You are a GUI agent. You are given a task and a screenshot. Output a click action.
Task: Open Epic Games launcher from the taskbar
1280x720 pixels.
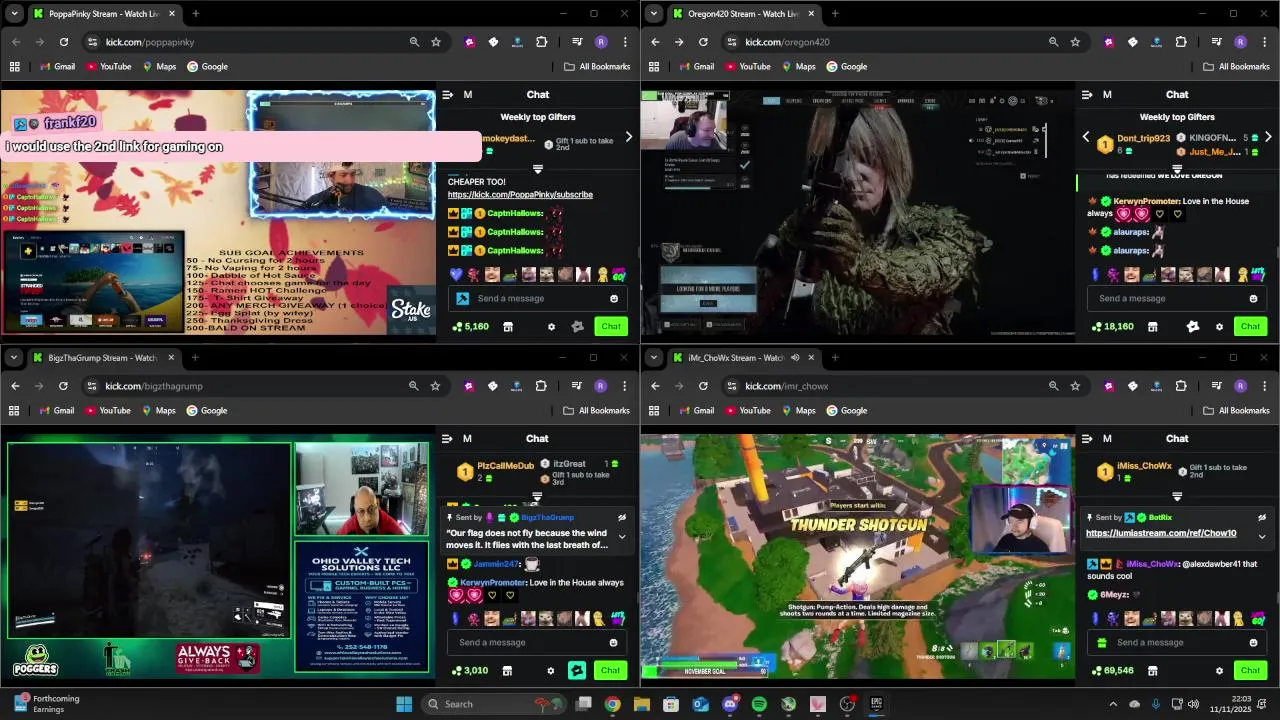(x=877, y=704)
